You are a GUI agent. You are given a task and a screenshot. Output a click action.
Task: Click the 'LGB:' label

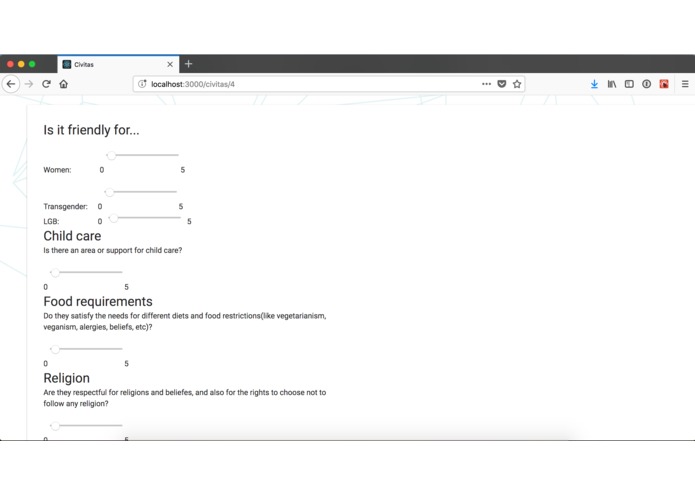tap(51, 221)
